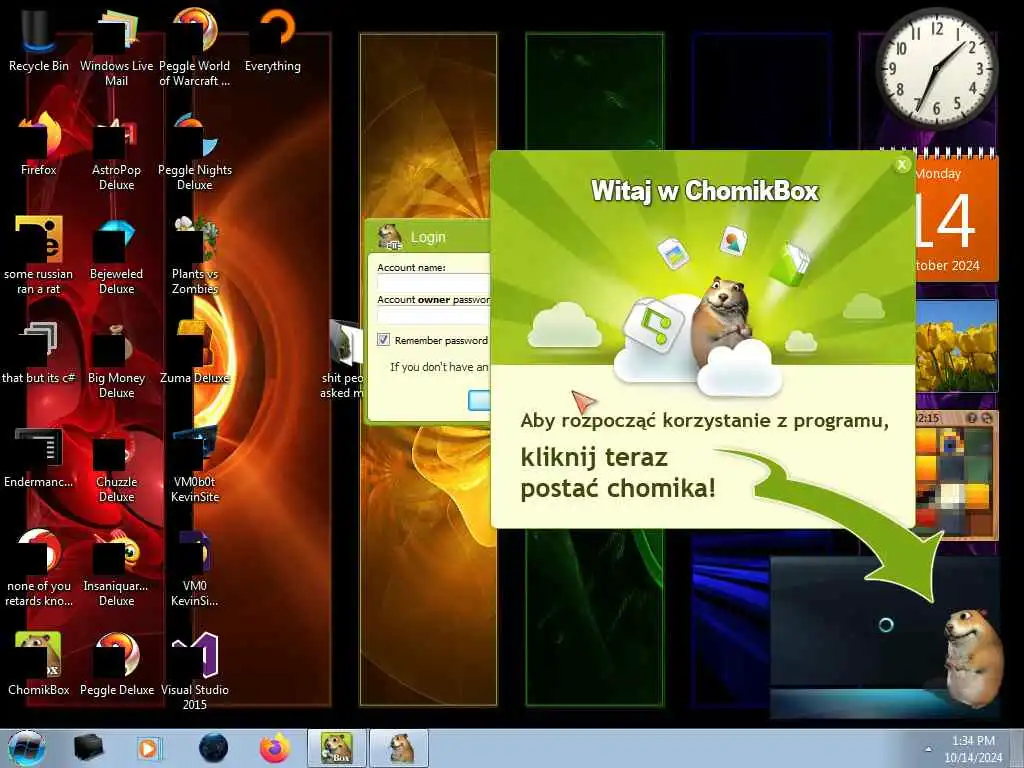This screenshot has width=1024, height=768.
Task: Focus the Account owner password field
Action: [433, 315]
